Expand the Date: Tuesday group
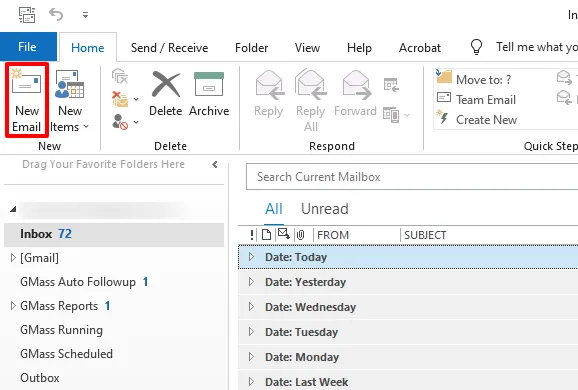578x390 pixels. pyautogui.click(x=251, y=332)
